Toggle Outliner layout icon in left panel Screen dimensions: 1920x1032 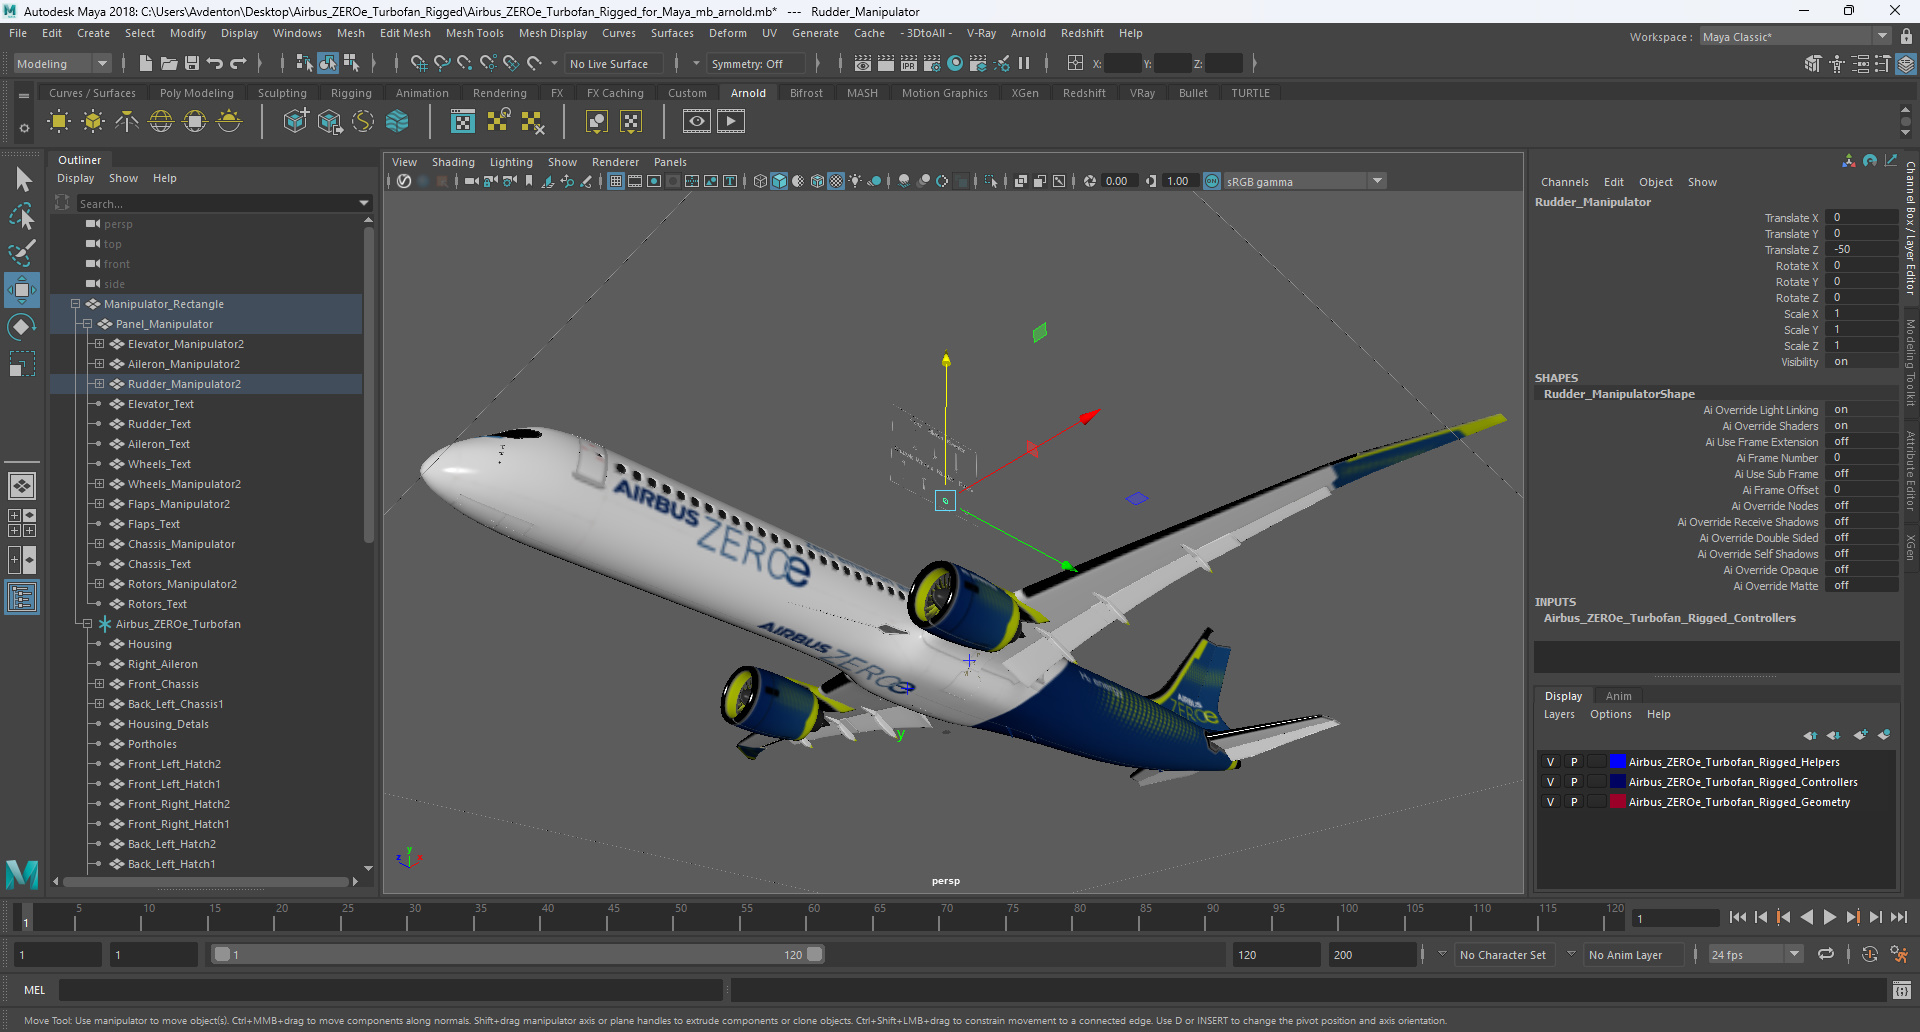[x=22, y=598]
